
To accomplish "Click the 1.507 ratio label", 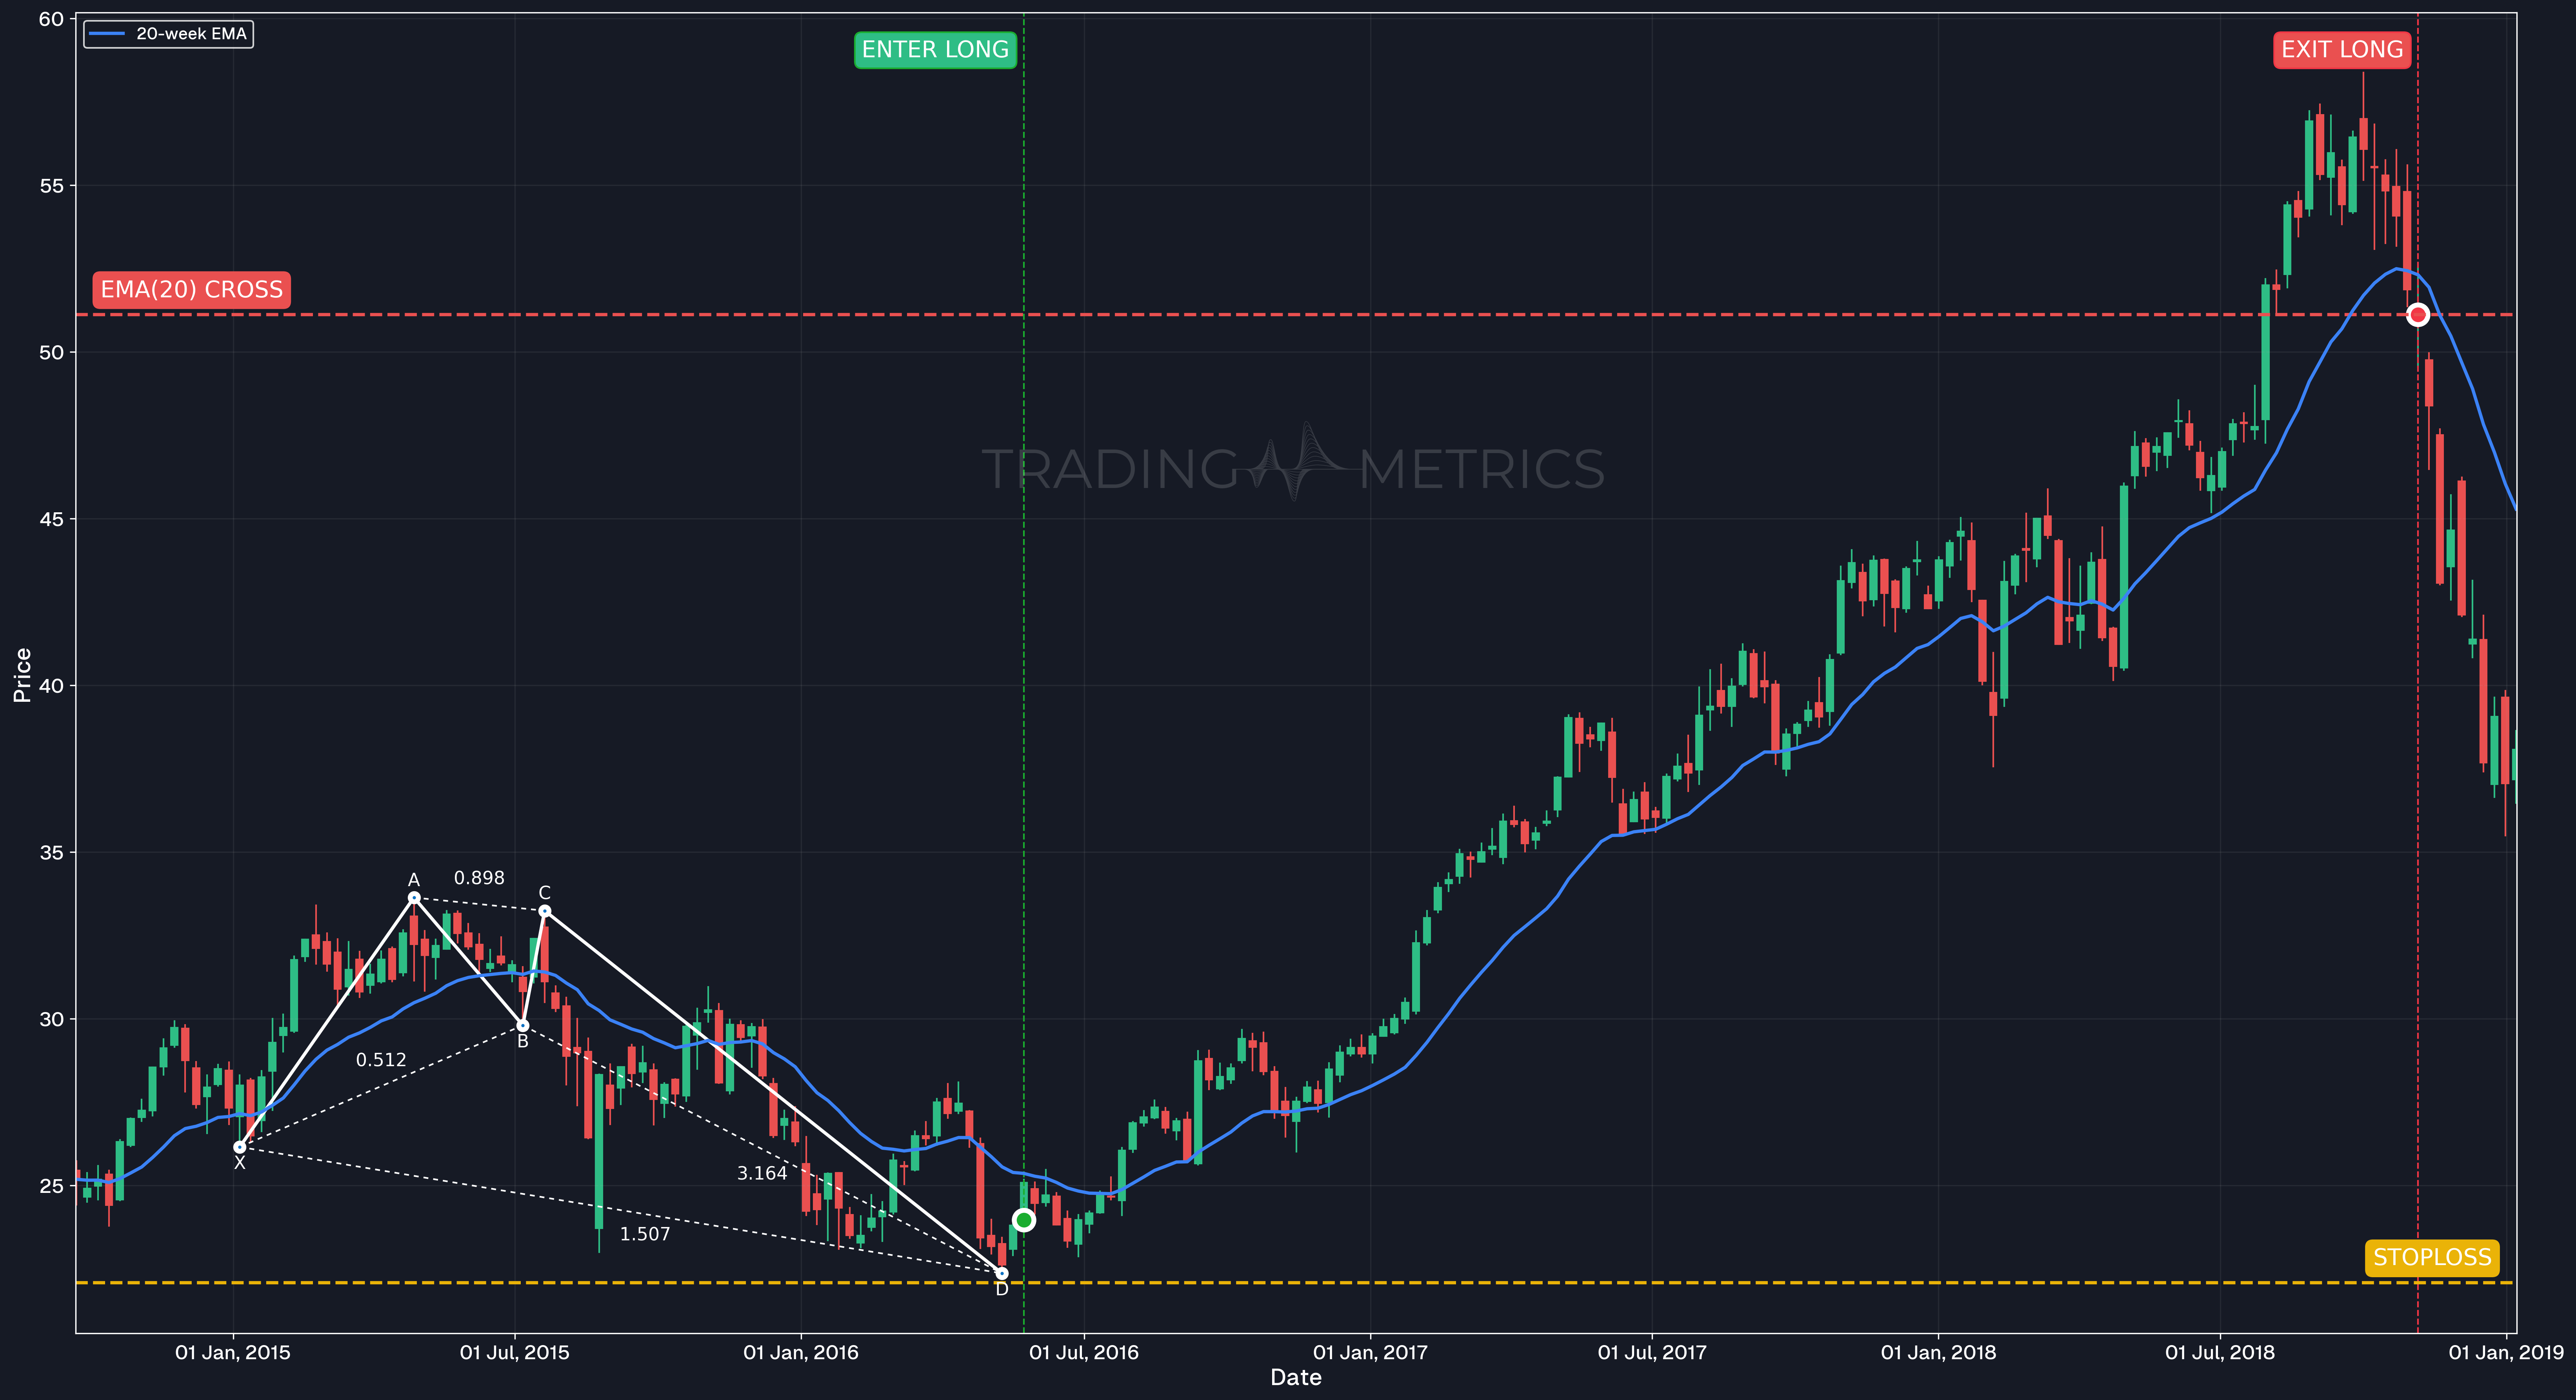I will coord(645,1234).
